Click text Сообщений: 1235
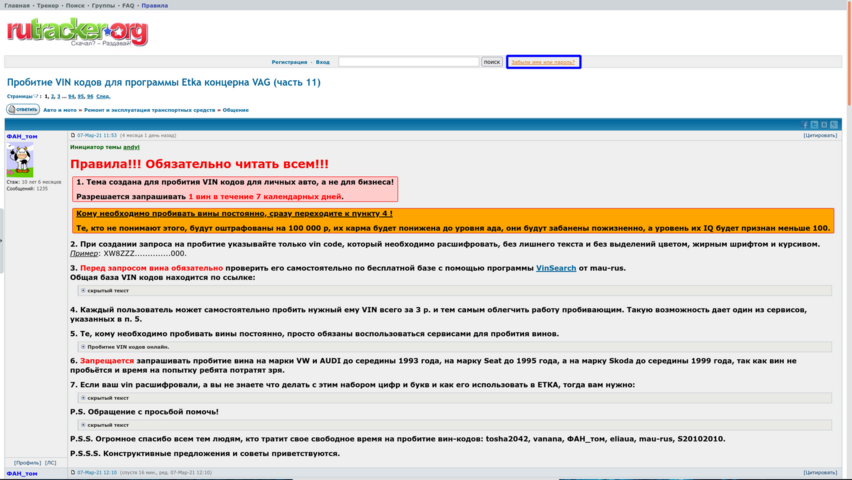The height and width of the screenshot is (480, 852). 27,189
